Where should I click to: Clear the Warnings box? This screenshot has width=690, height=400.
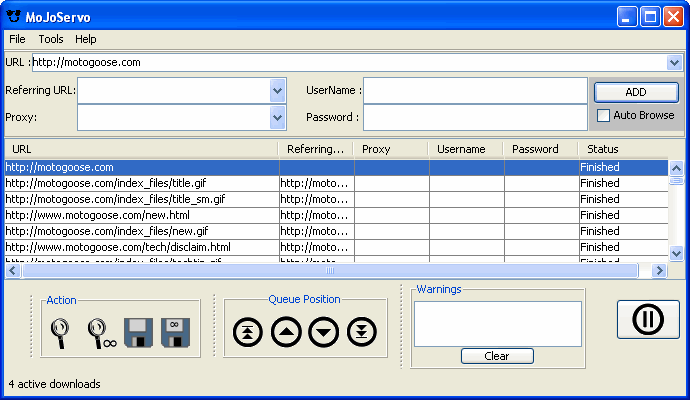click(x=497, y=356)
